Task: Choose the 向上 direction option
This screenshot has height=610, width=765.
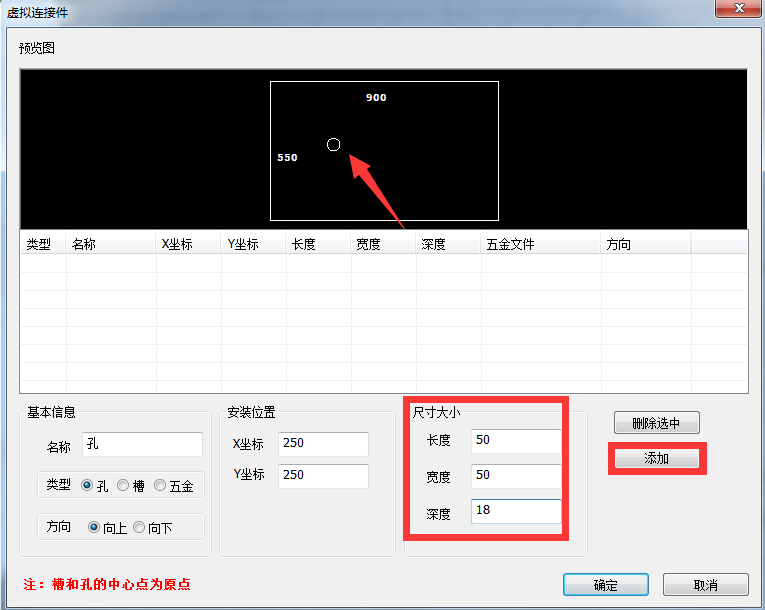Action: coord(94,528)
